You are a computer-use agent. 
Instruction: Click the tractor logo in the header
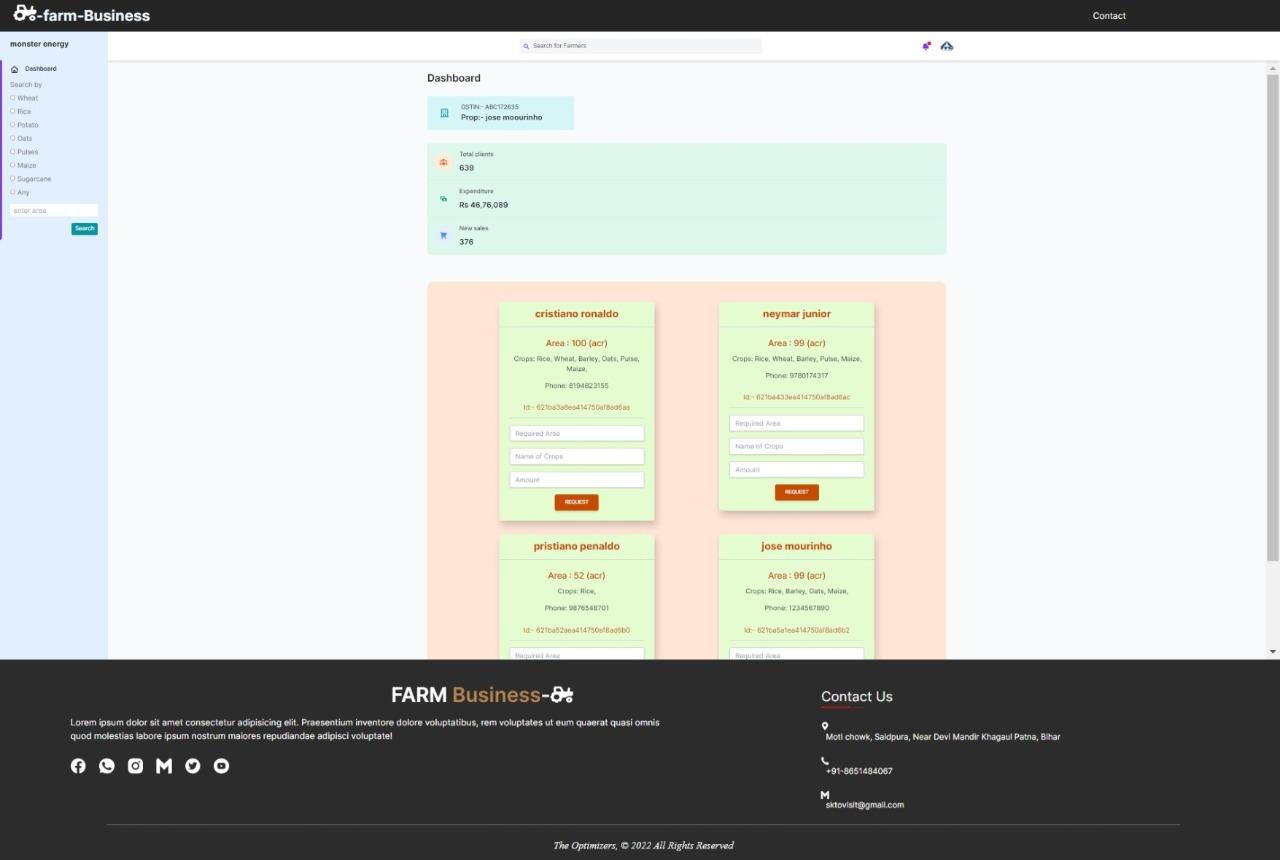pyautogui.click(x=25, y=14)
